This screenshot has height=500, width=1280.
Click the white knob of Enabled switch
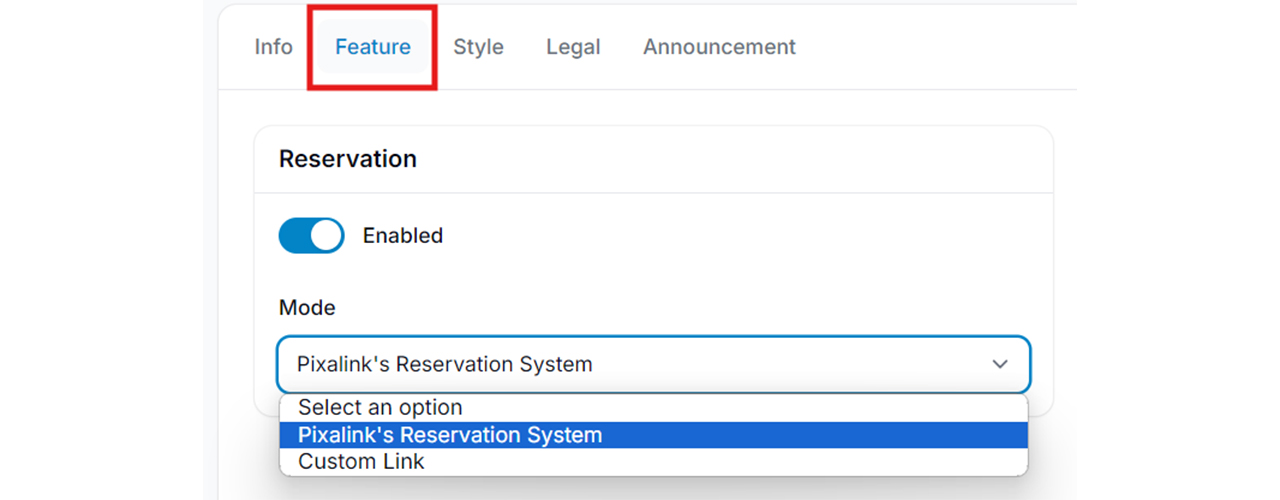click(x=326, y=236)
